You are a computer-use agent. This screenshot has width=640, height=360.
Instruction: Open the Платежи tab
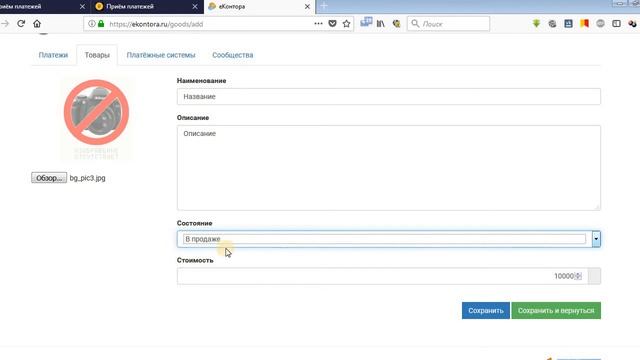(53, 55)
